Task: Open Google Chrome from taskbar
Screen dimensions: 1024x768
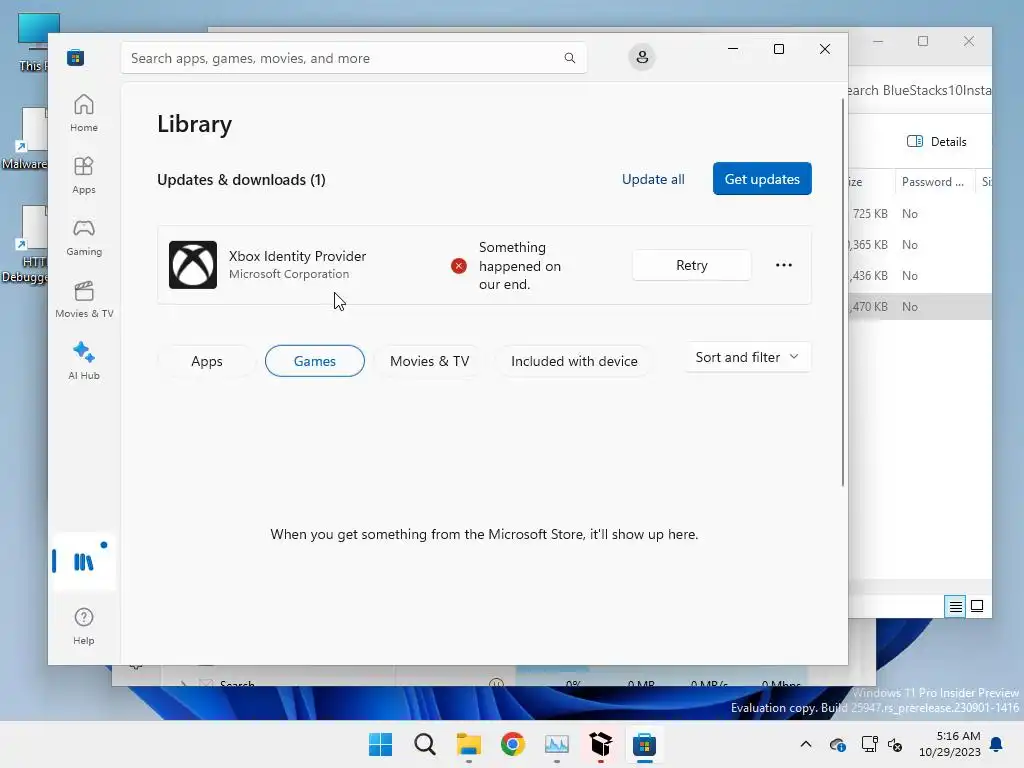Action: click(513, 744)
